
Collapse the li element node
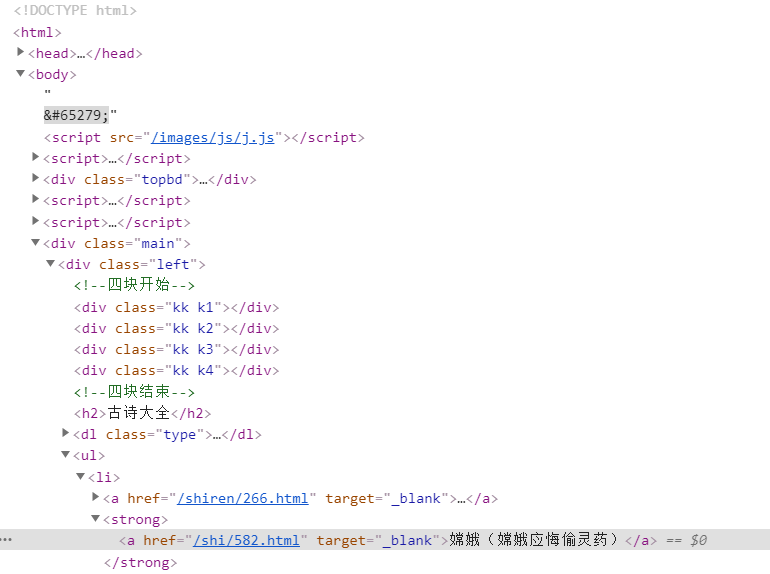[x=81, y=476]
